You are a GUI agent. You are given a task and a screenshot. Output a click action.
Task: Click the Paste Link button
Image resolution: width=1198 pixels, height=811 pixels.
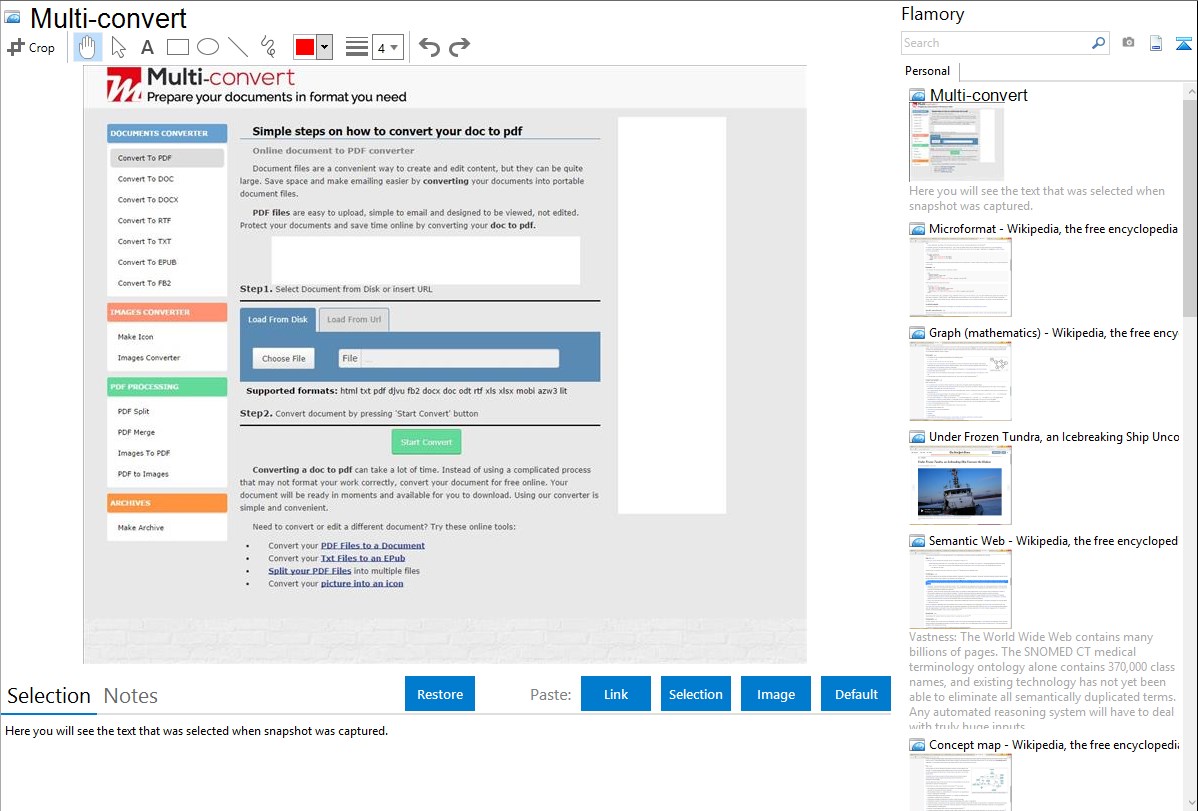point(616,694)
